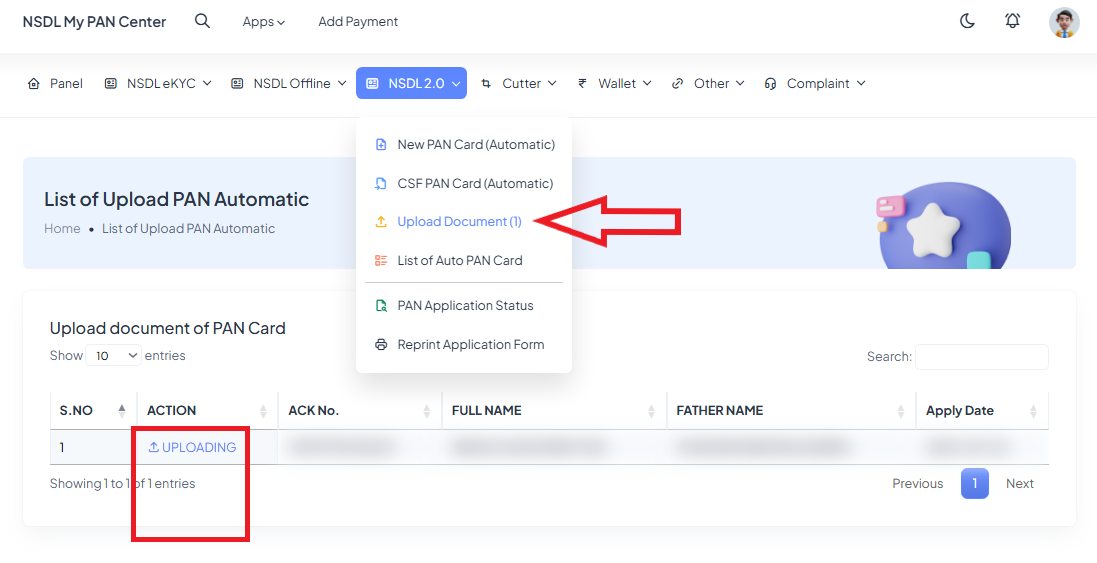Click the Panel home icon
Viewport: 1097px width, 563px height.
(33, 83)
